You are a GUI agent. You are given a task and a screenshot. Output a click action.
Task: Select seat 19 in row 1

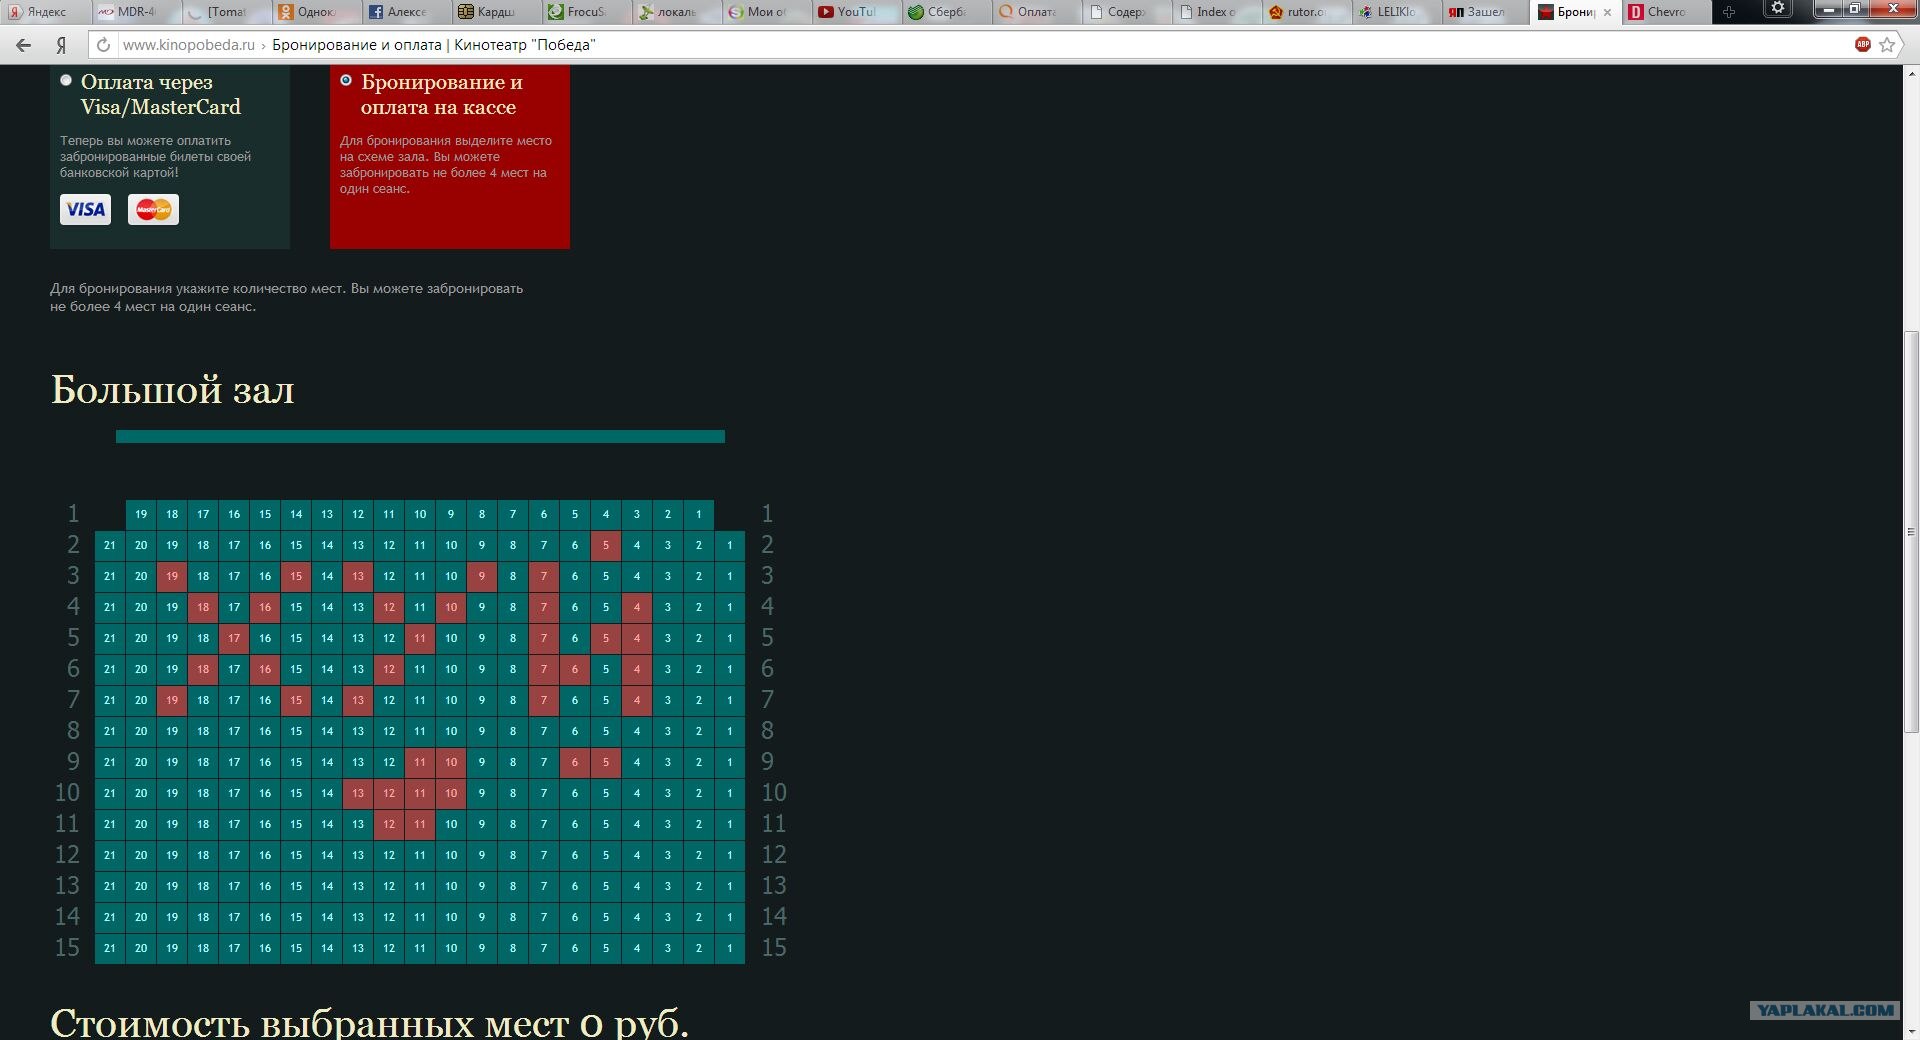141,514
